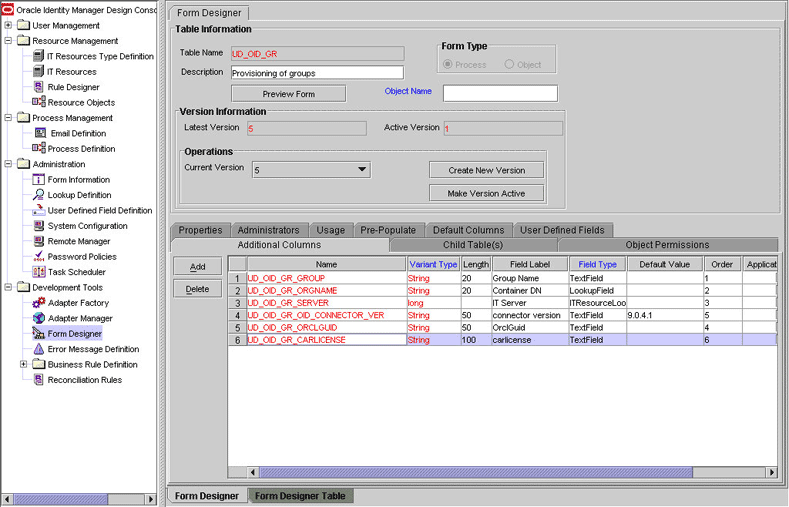Open Rule Designer via its icon
789x507 pixels.
(38, 87)
